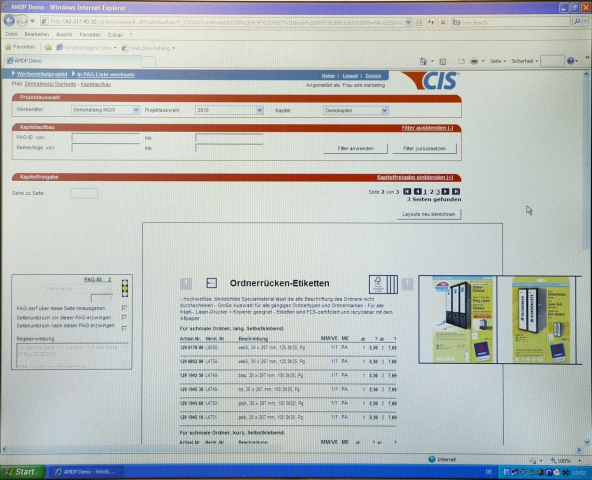The image size is (592, 480).
Task: Click the Home link in header
Action: [328, 76]
